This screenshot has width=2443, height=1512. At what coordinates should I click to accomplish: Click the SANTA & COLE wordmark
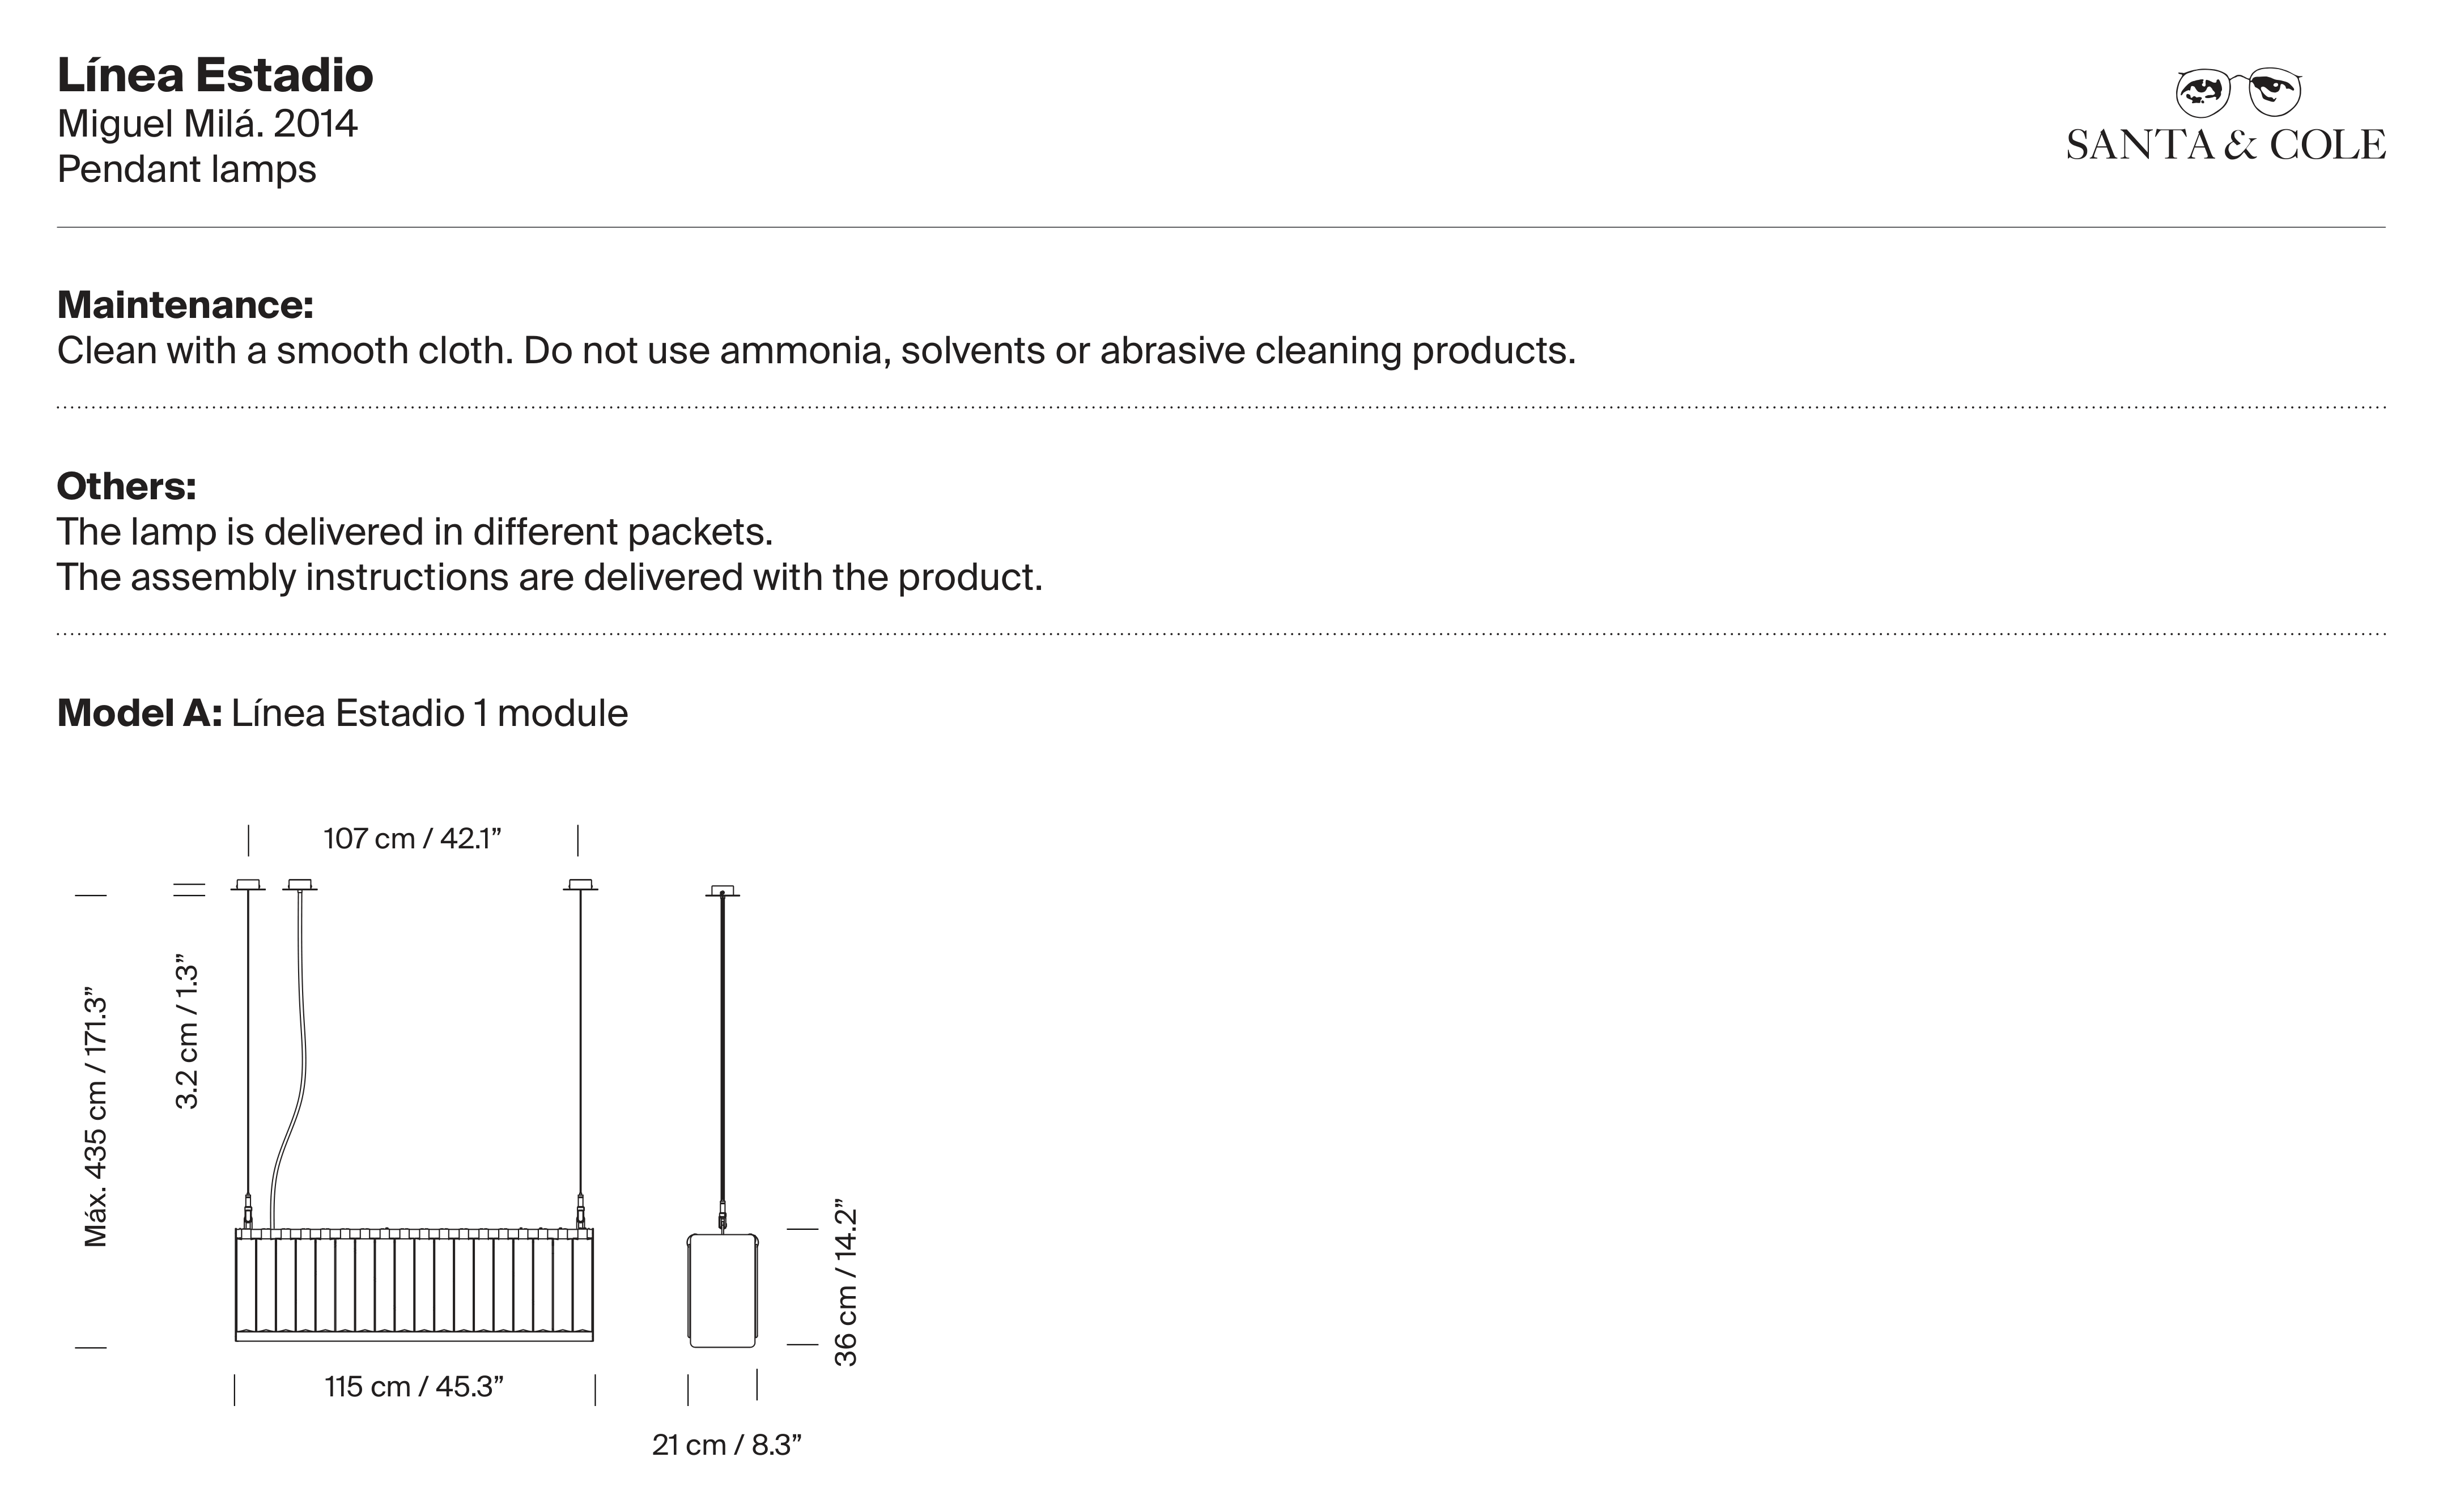pos(2226,145)
